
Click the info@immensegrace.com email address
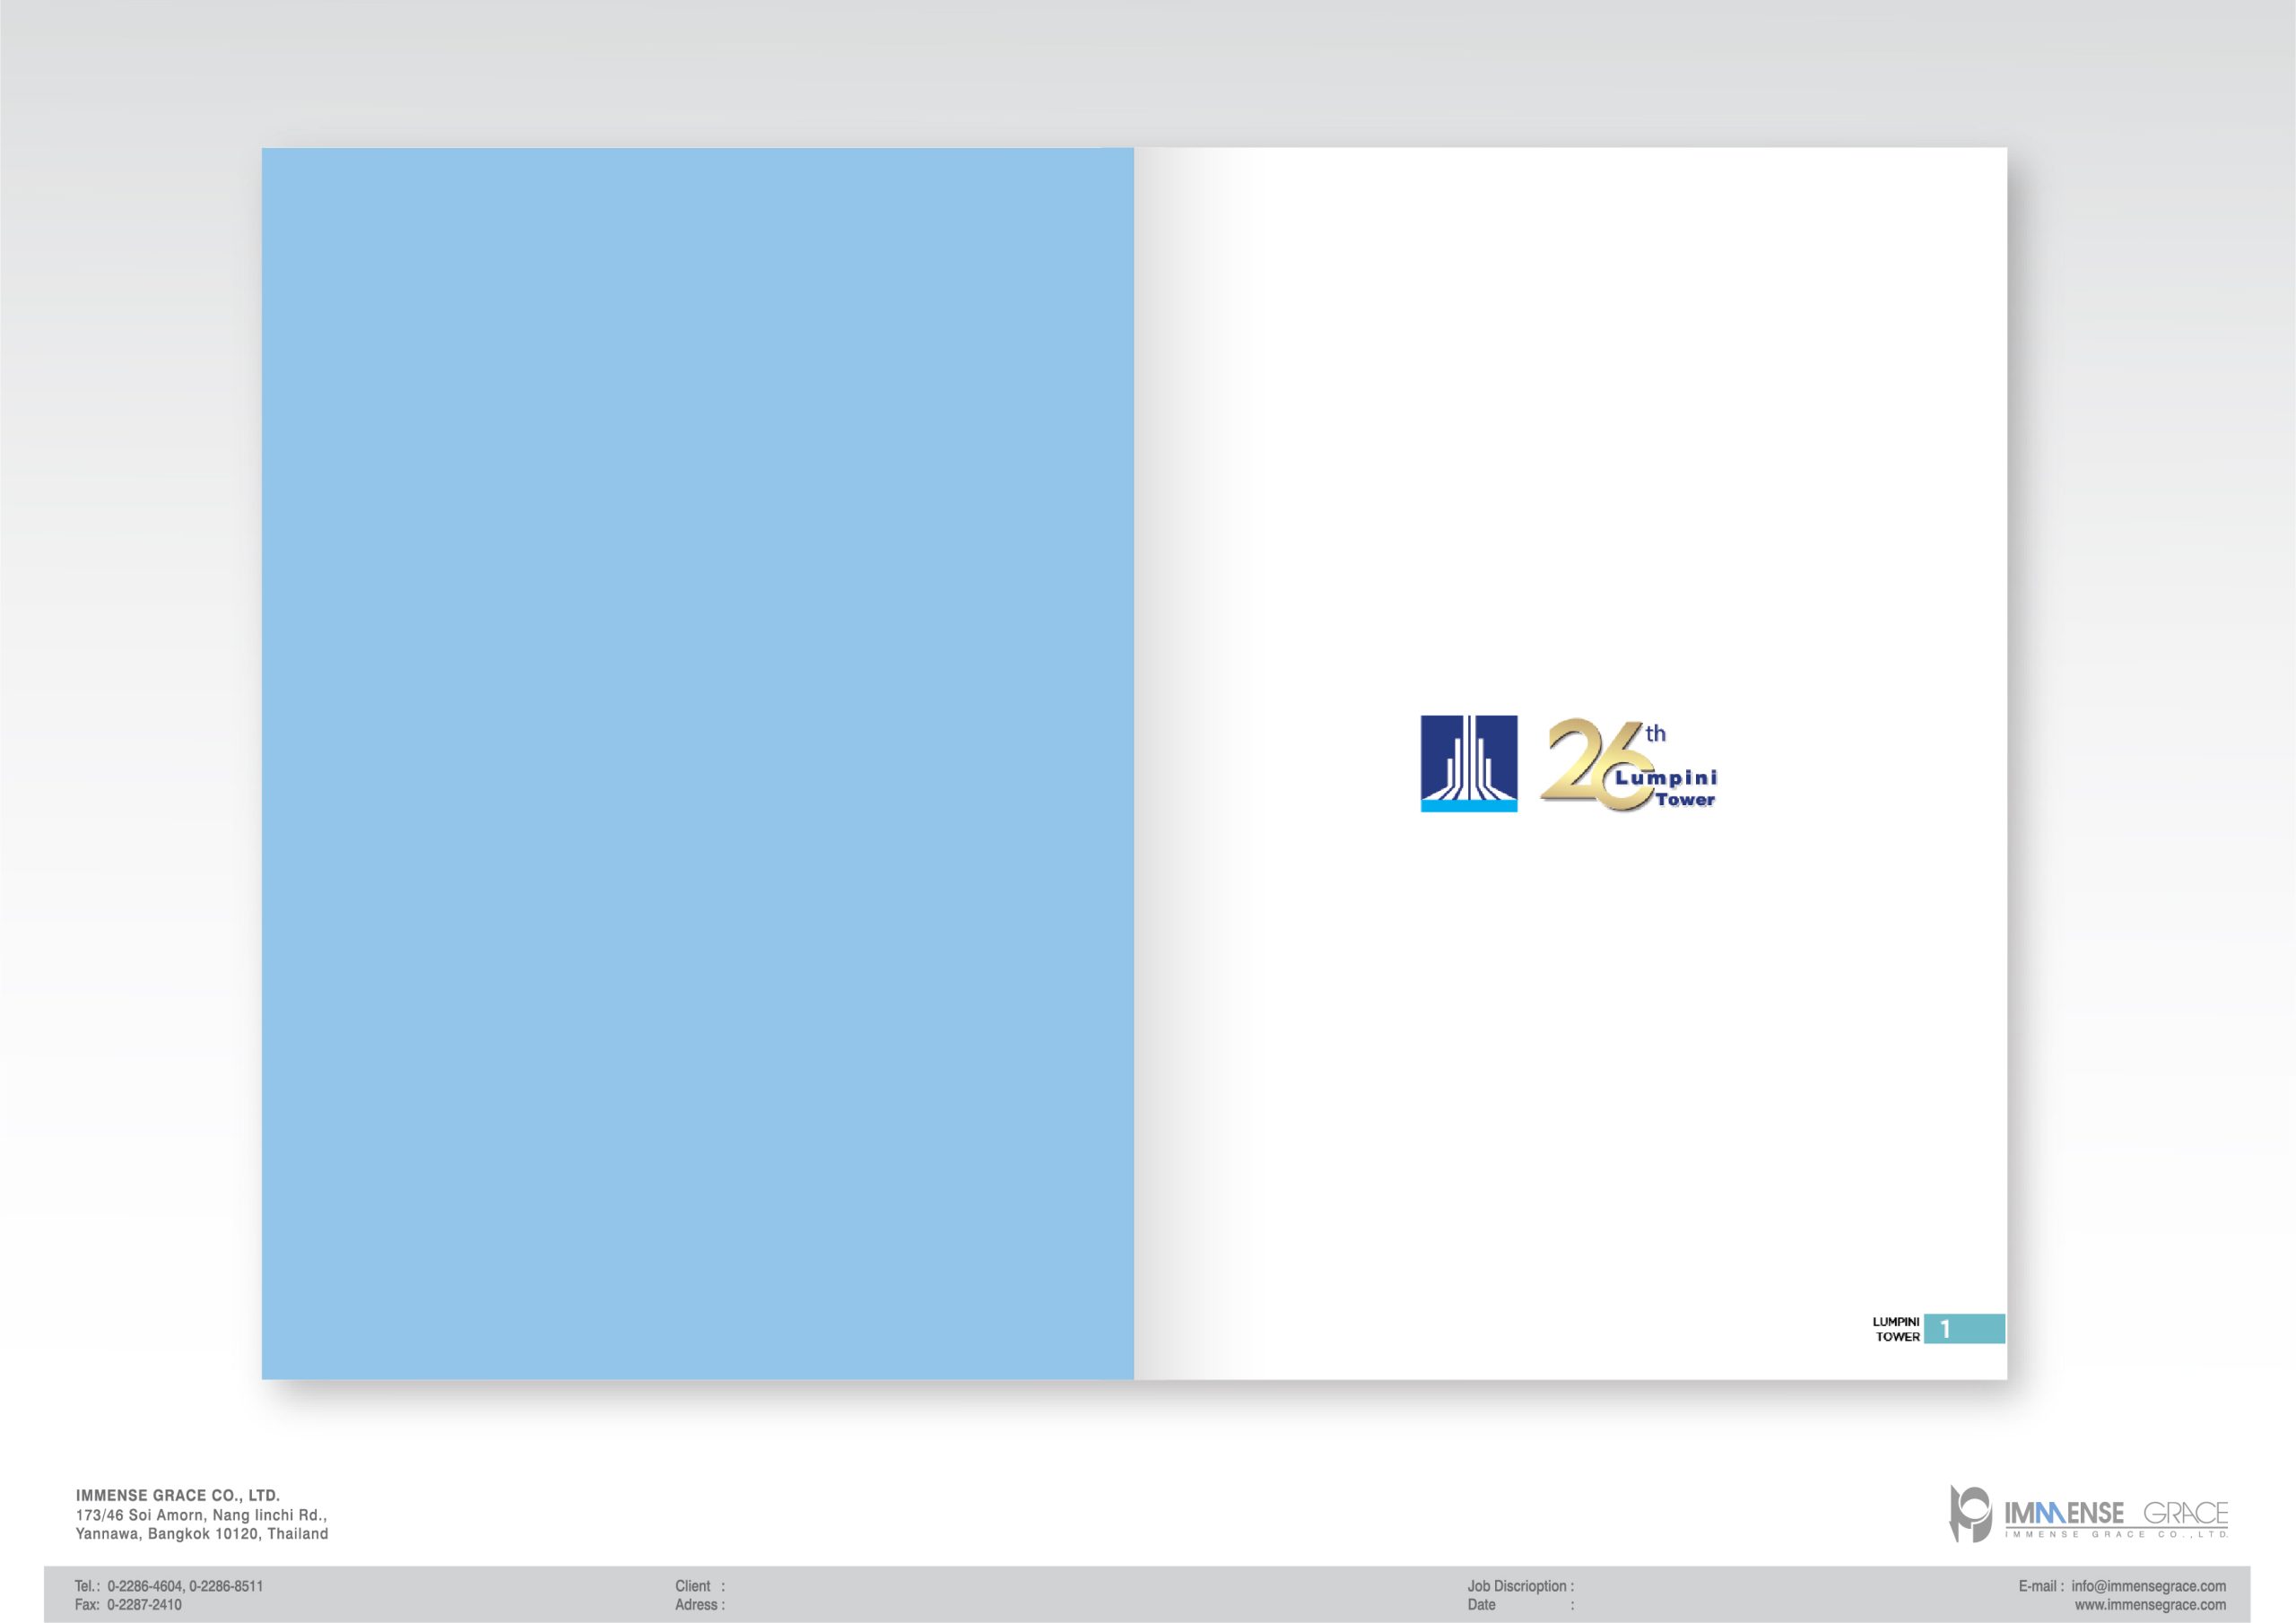2148,1585
